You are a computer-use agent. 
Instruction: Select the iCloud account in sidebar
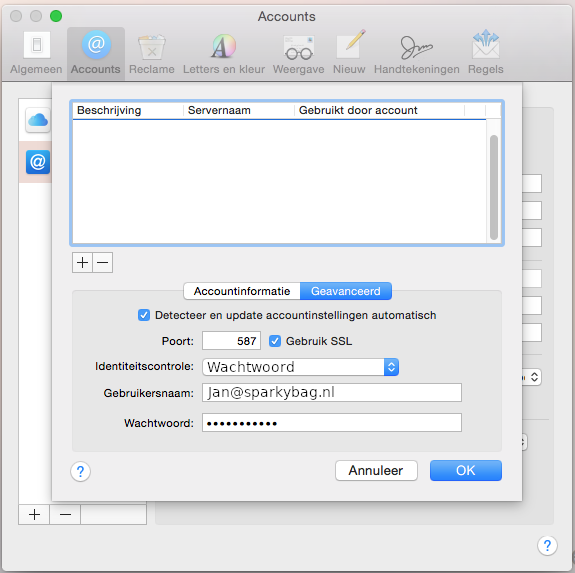[x=38, y=120]
